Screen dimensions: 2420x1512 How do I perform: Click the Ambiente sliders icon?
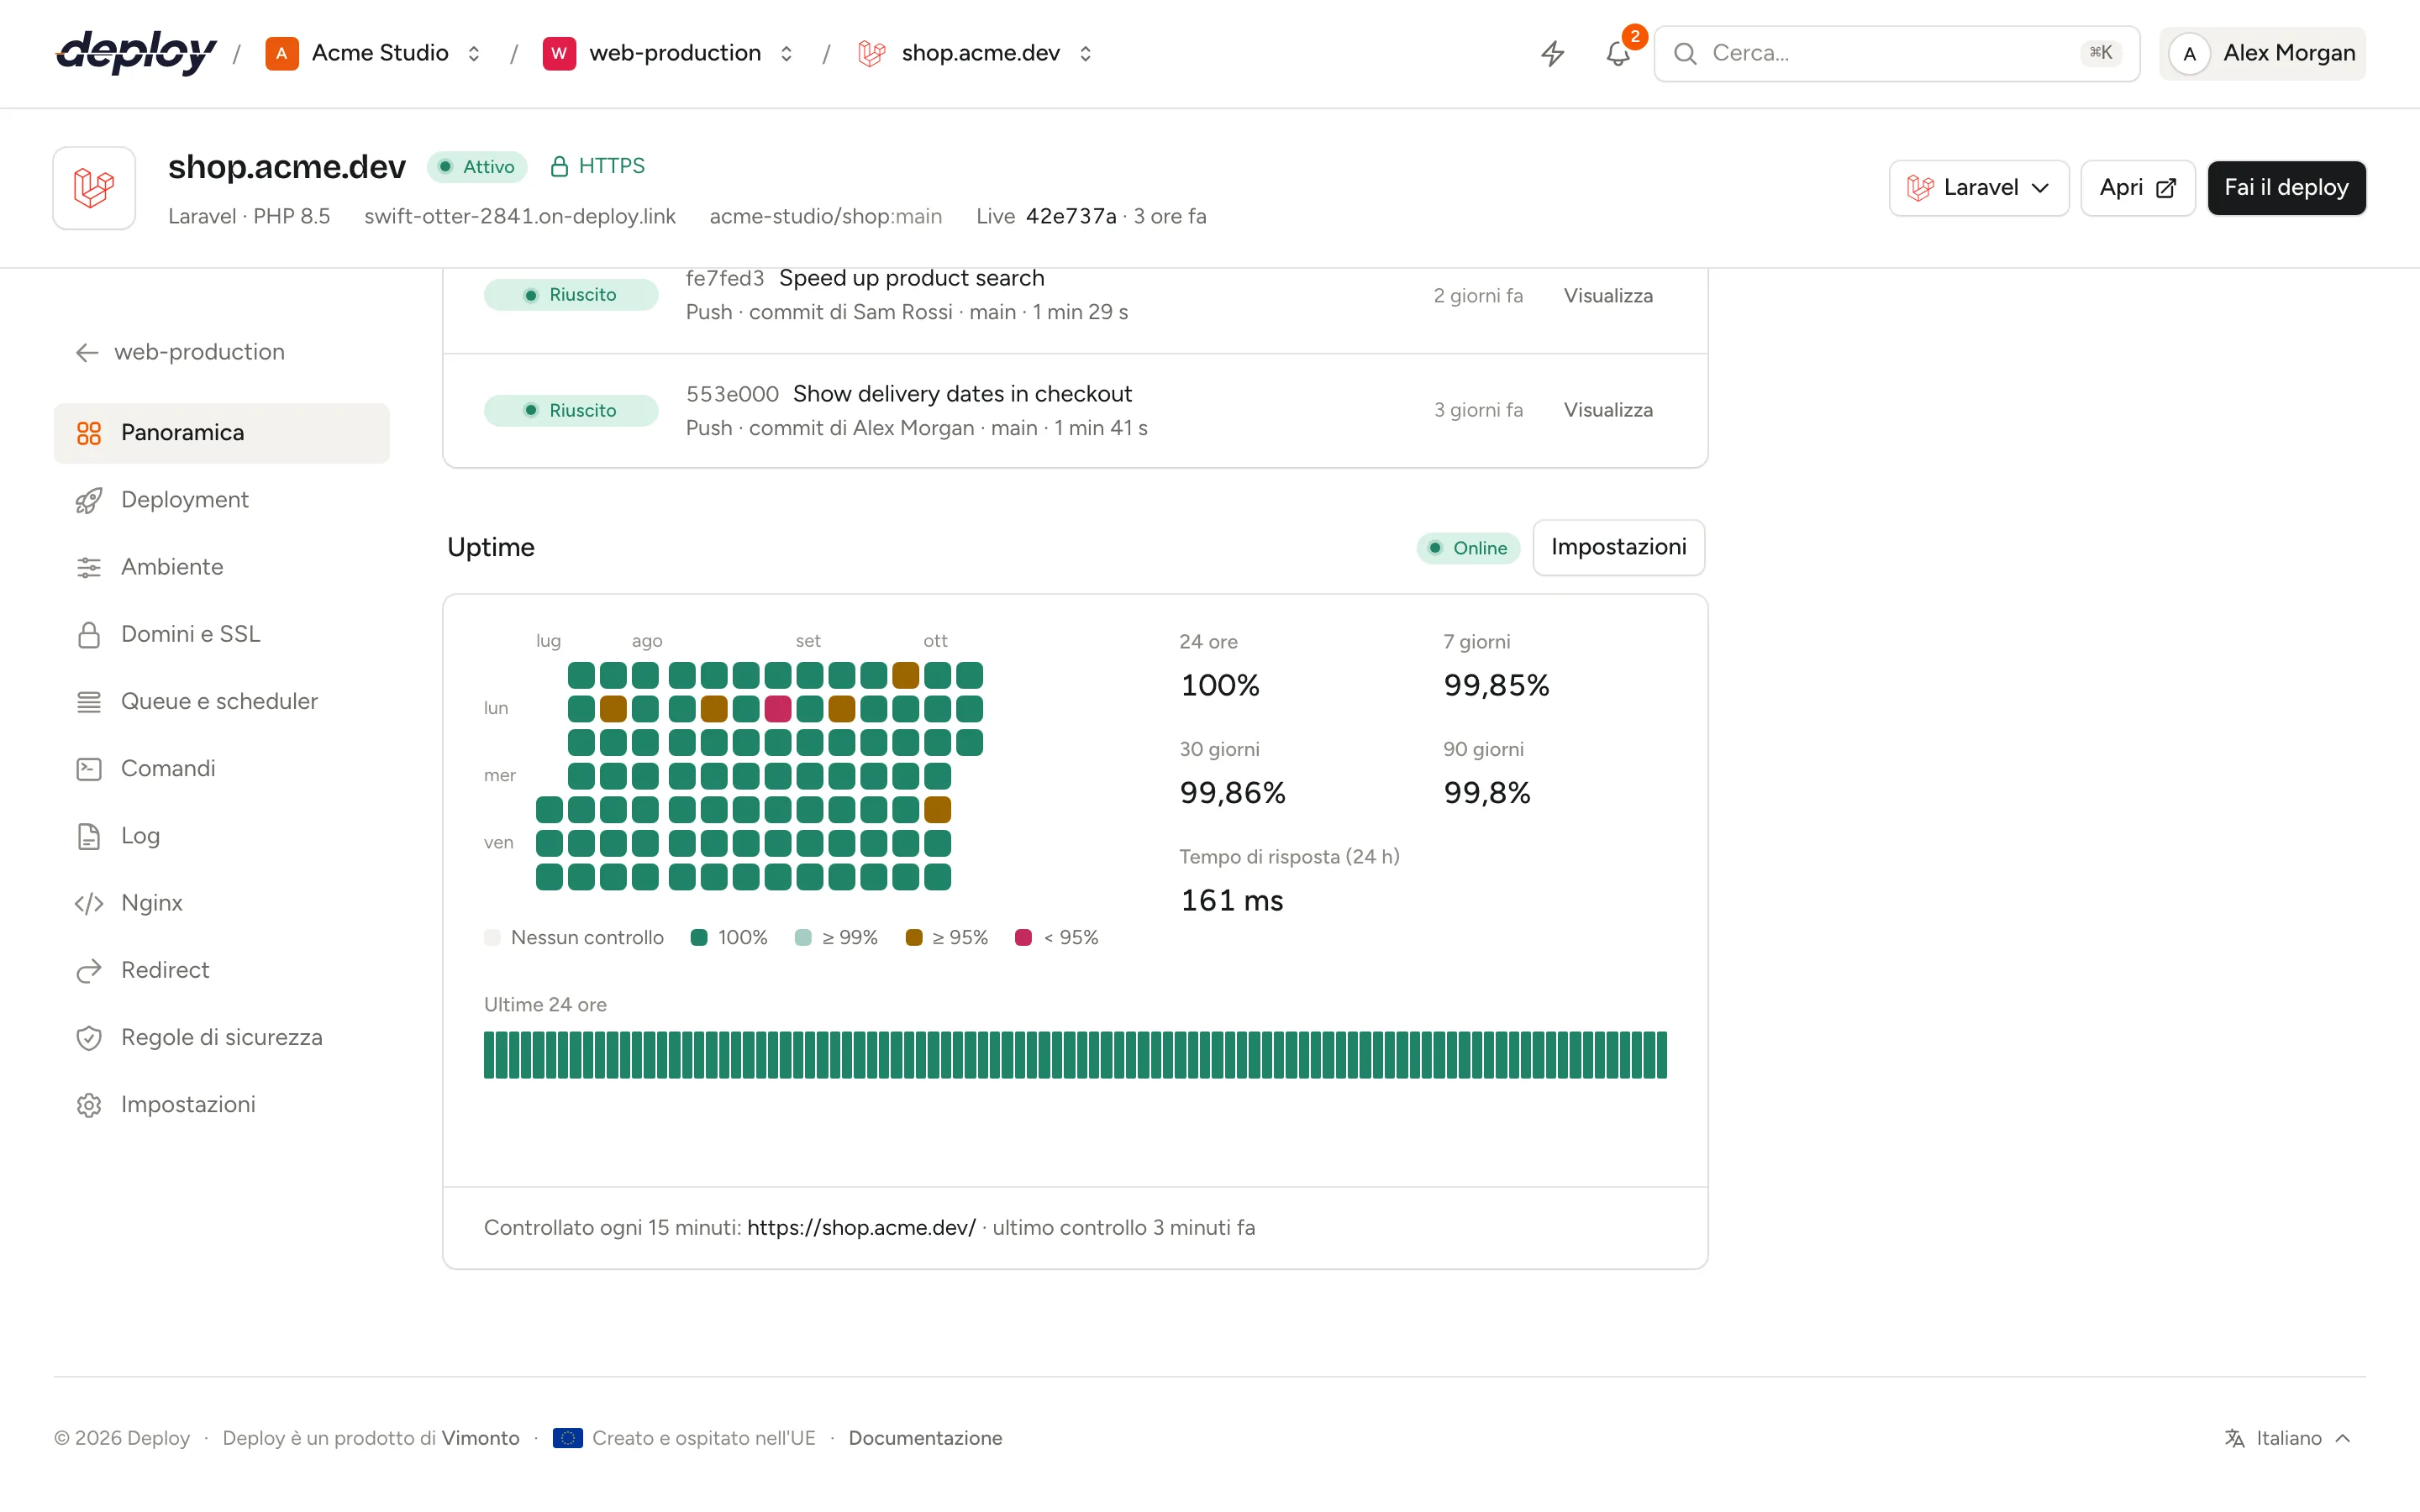(x=89, y=567)
